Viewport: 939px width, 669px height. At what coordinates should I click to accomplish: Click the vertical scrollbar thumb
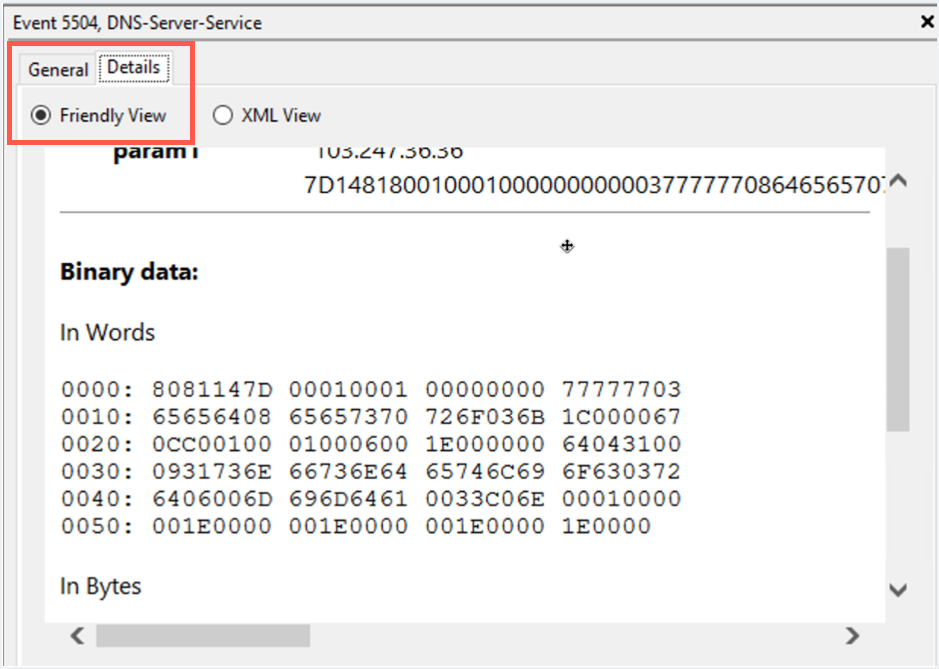(898, 338)
